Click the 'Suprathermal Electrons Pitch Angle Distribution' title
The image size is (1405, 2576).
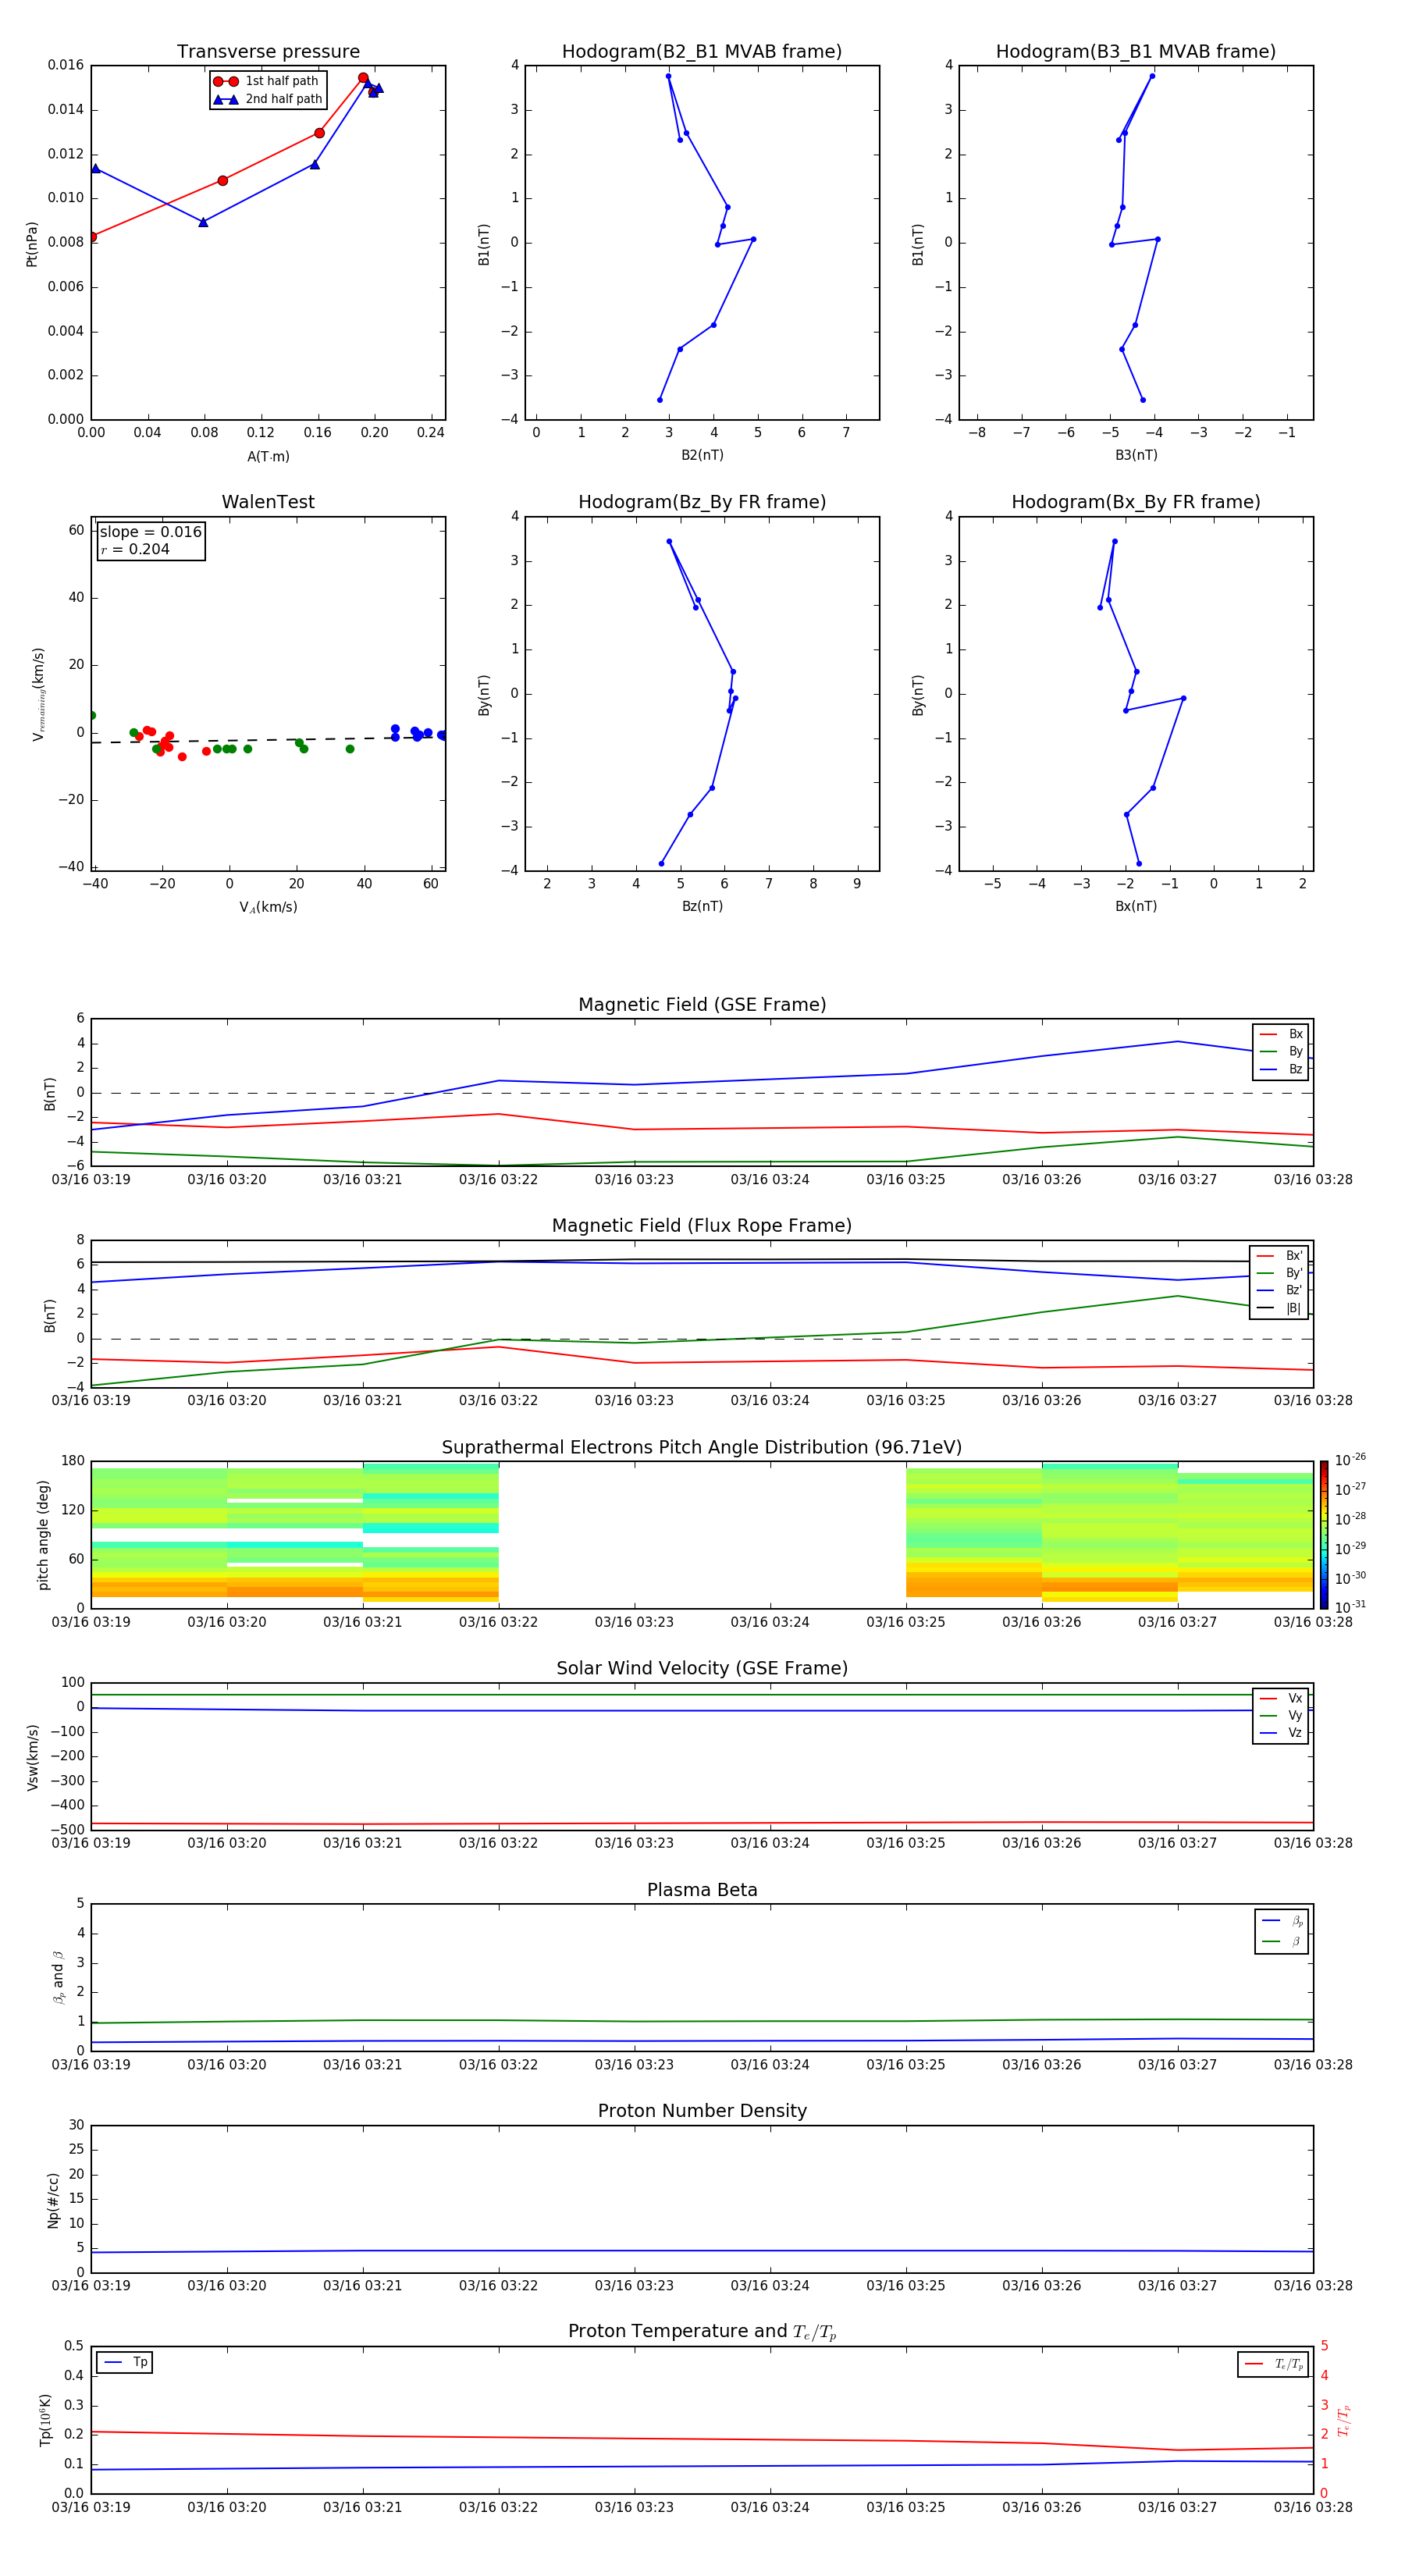(702, 1448)
